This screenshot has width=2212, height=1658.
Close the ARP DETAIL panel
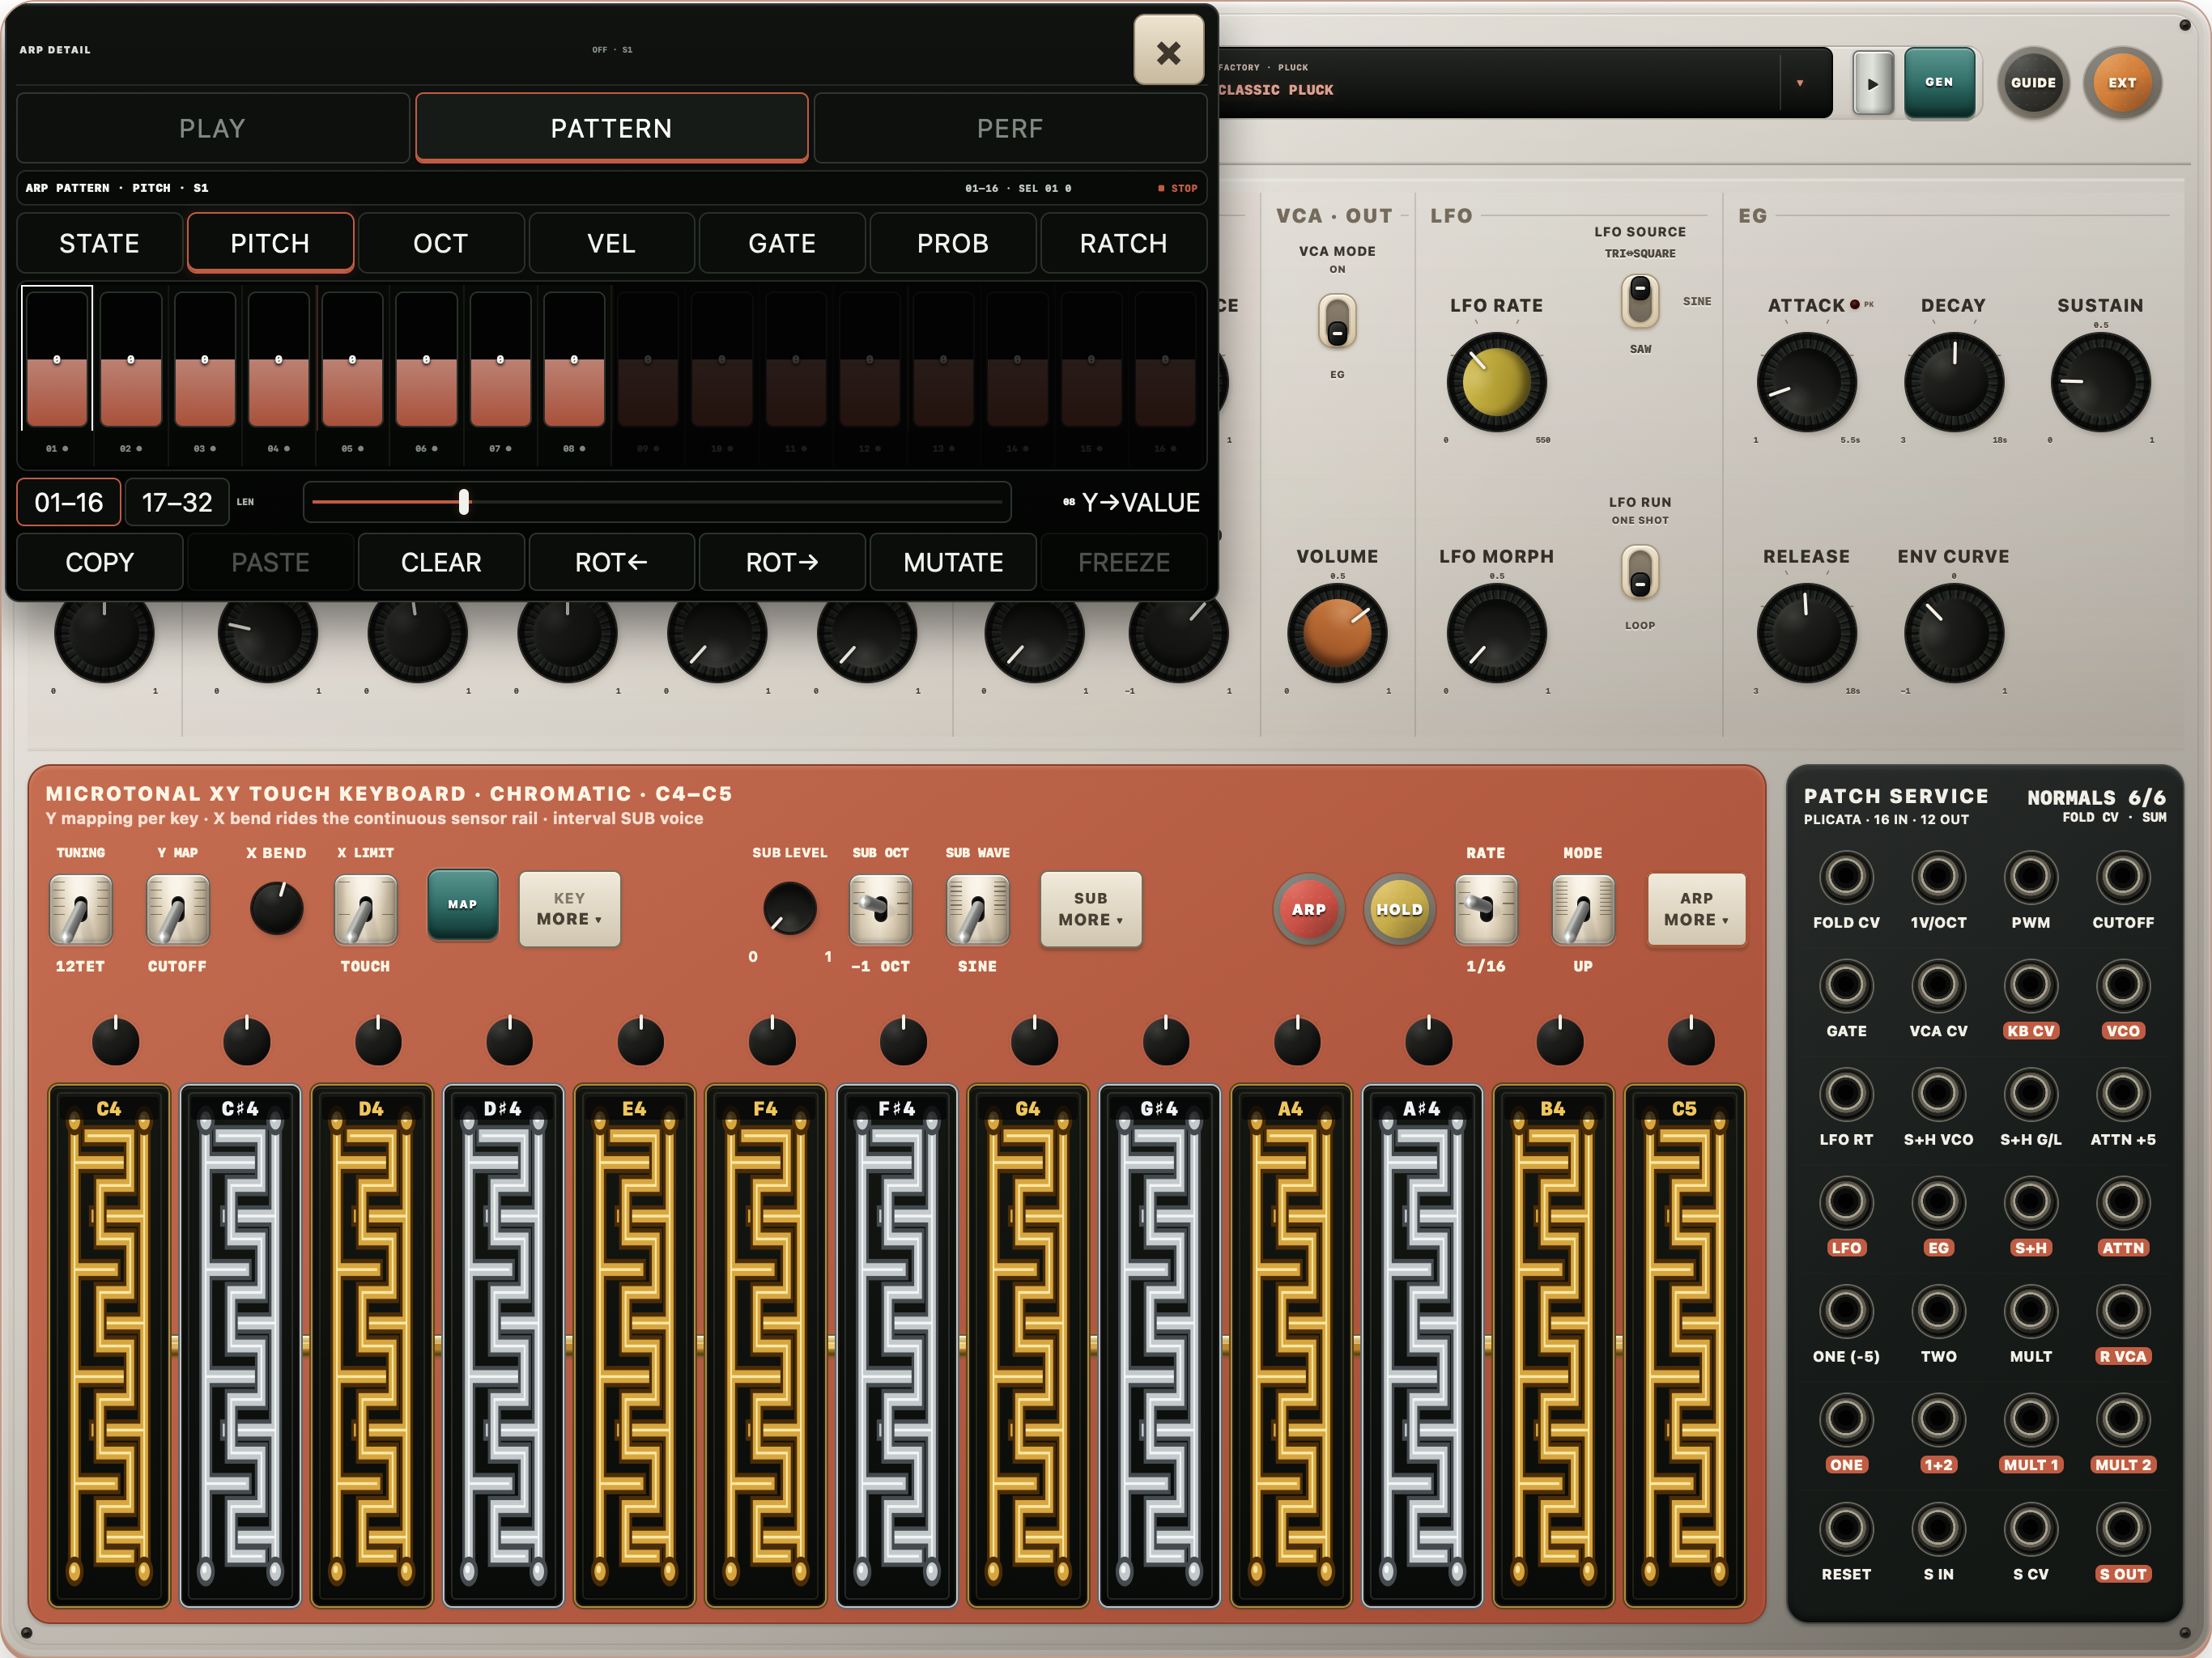pos(1168,51)
